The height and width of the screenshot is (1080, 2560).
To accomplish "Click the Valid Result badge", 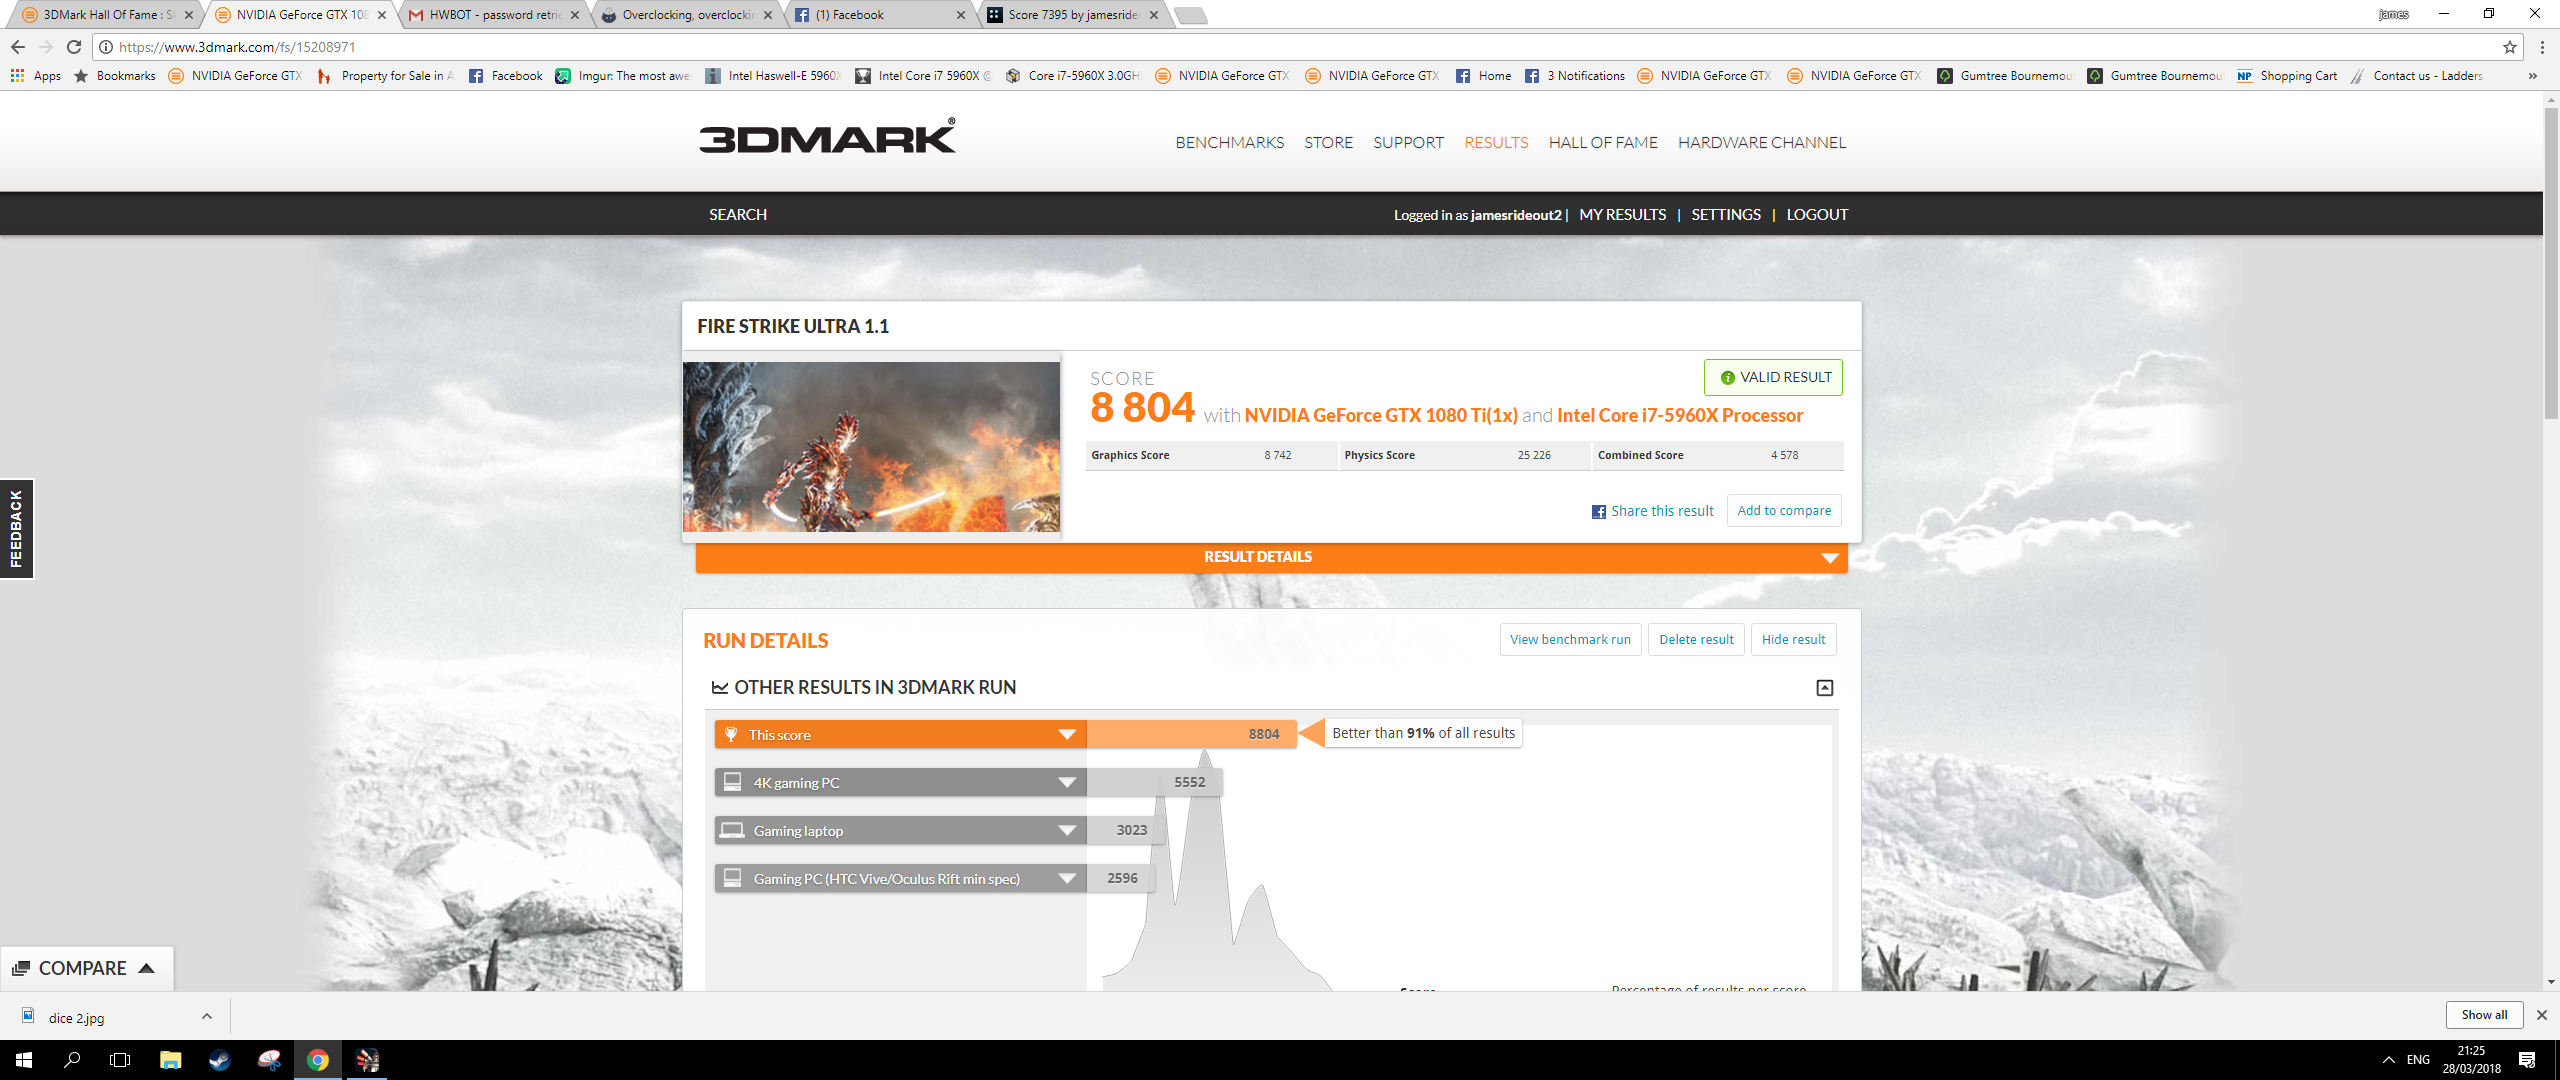I will coord(1773,378).
